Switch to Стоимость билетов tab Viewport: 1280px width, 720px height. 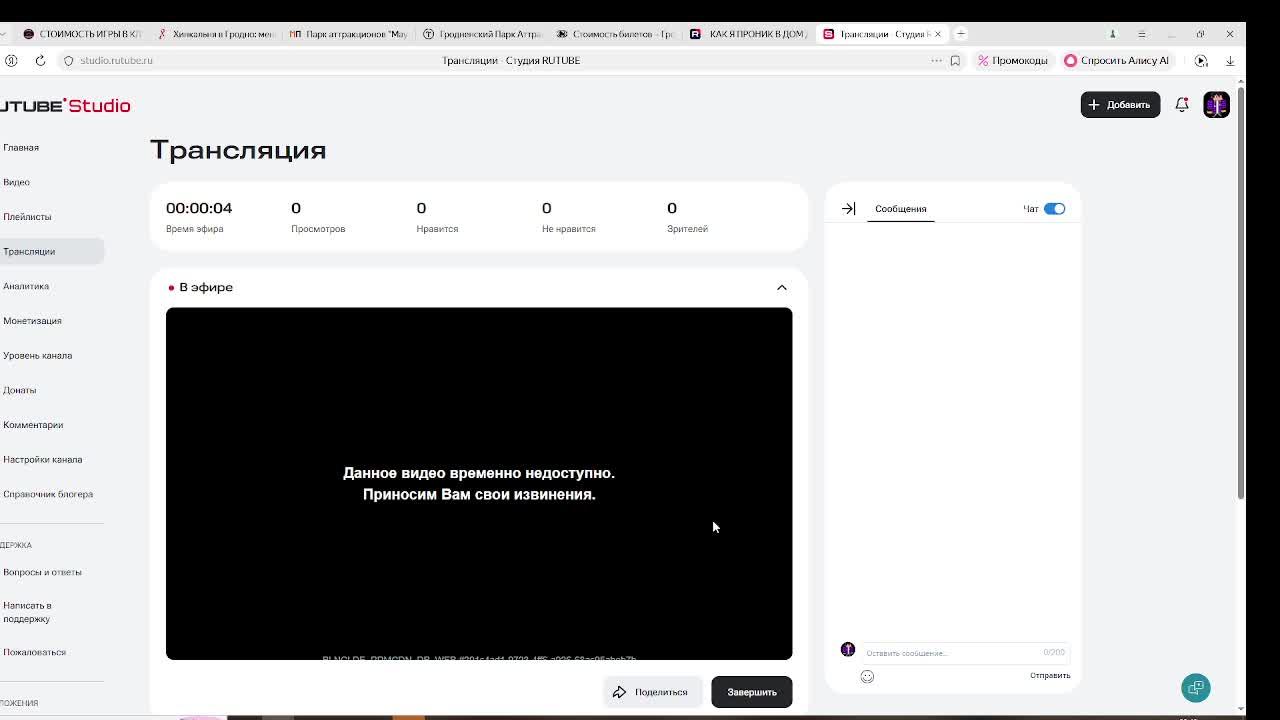coord(615,34)
